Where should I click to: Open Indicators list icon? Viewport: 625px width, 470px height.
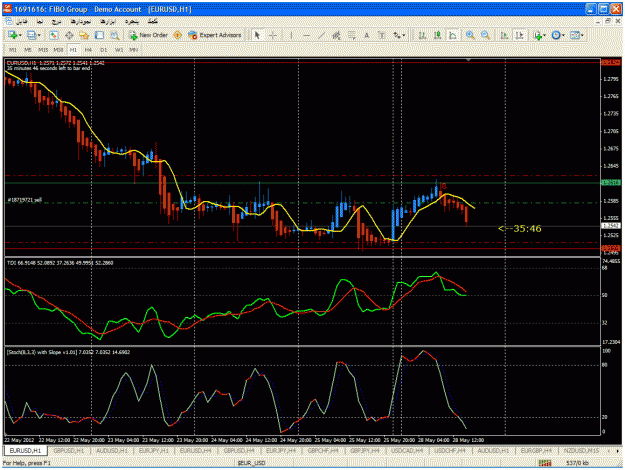coord(538,35)
